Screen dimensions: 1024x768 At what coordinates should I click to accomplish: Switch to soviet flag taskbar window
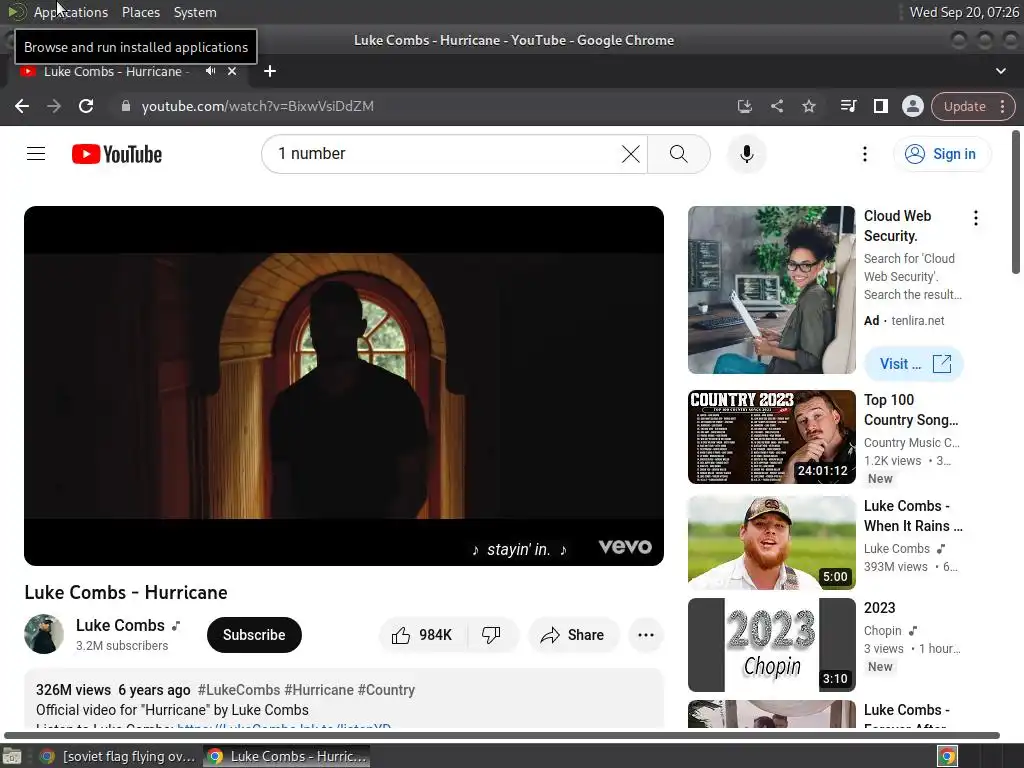click(x=118, y=756)
